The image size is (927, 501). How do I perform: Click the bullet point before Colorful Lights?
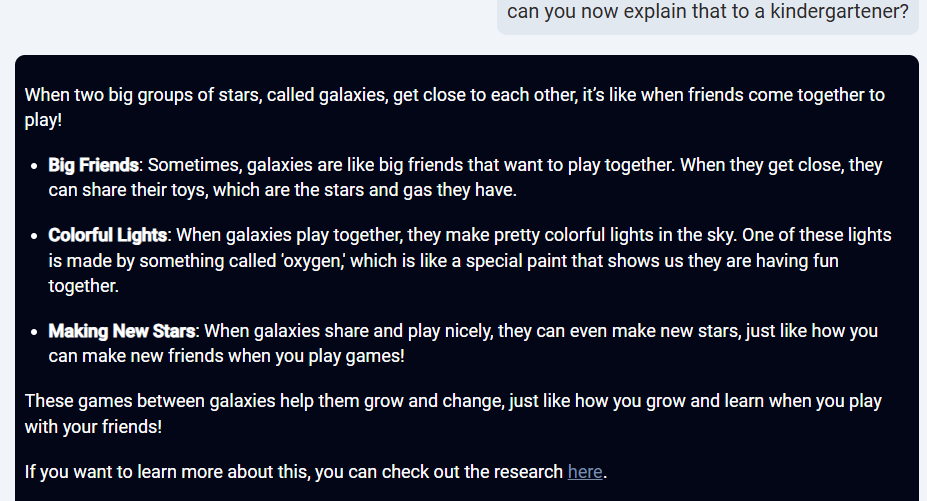(x=34, y=237)
